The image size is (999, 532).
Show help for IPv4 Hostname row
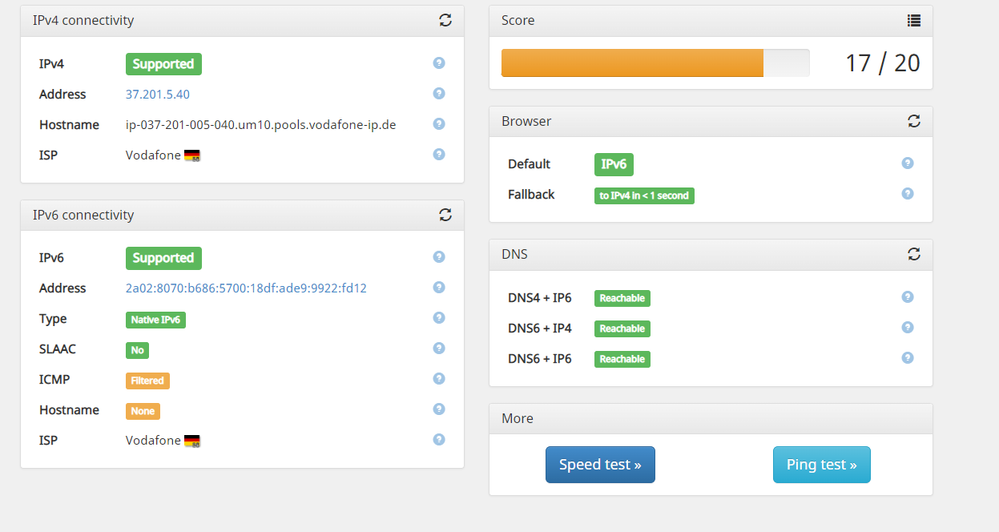coord(438,124)
